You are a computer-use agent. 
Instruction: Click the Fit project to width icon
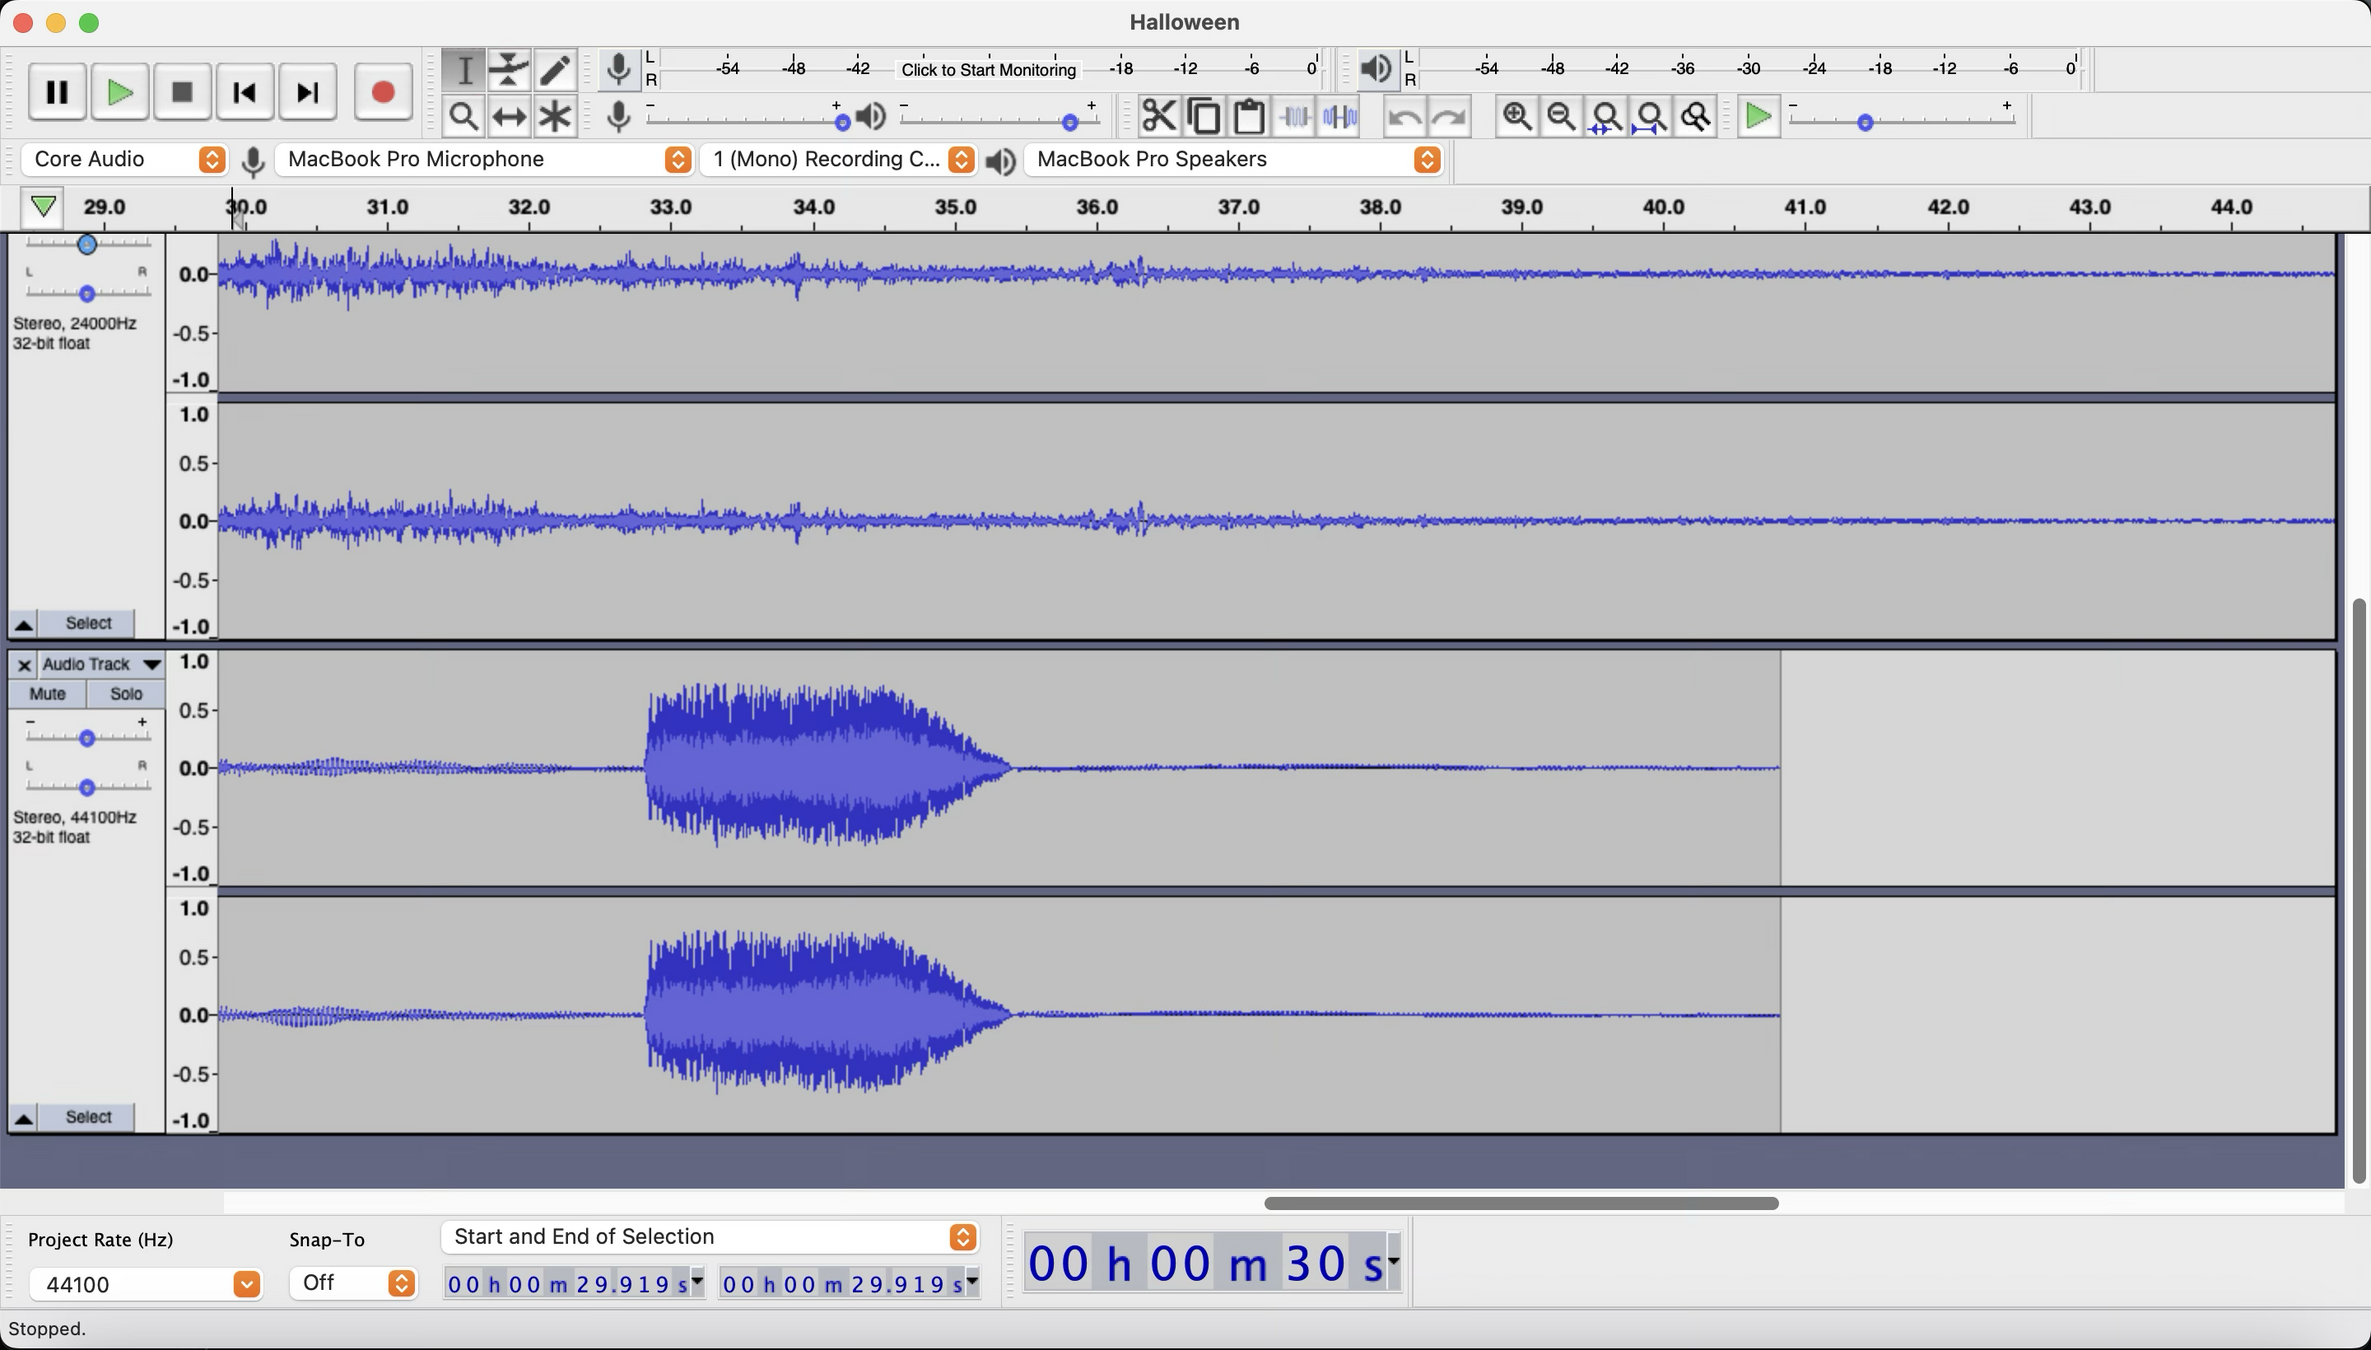(x=1651, y=117)
